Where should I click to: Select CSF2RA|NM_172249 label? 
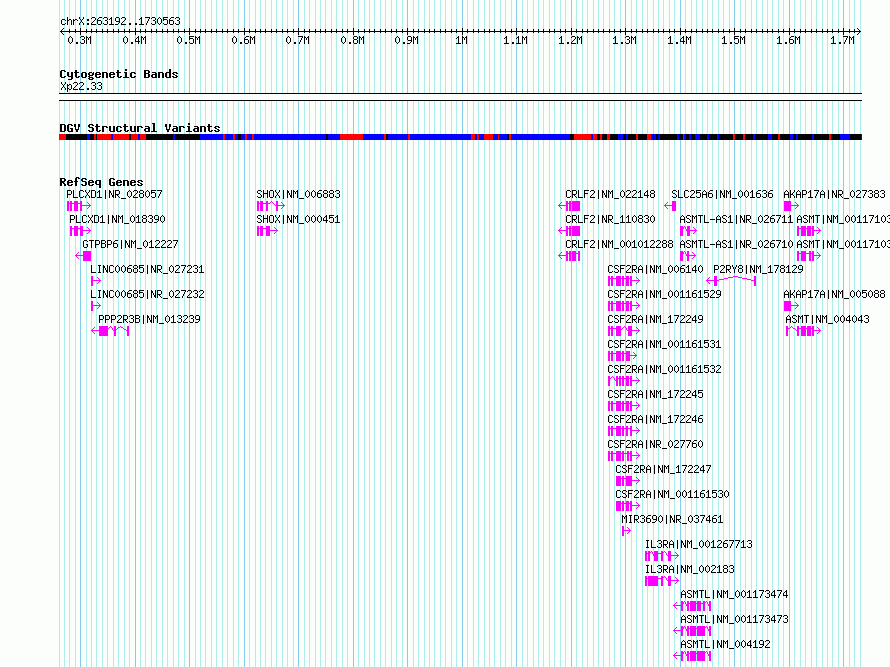point(655,319)
